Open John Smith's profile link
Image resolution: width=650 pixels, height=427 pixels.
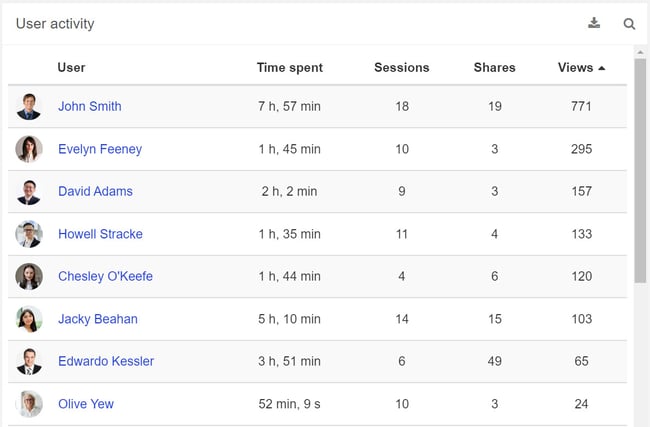(90, 107)
